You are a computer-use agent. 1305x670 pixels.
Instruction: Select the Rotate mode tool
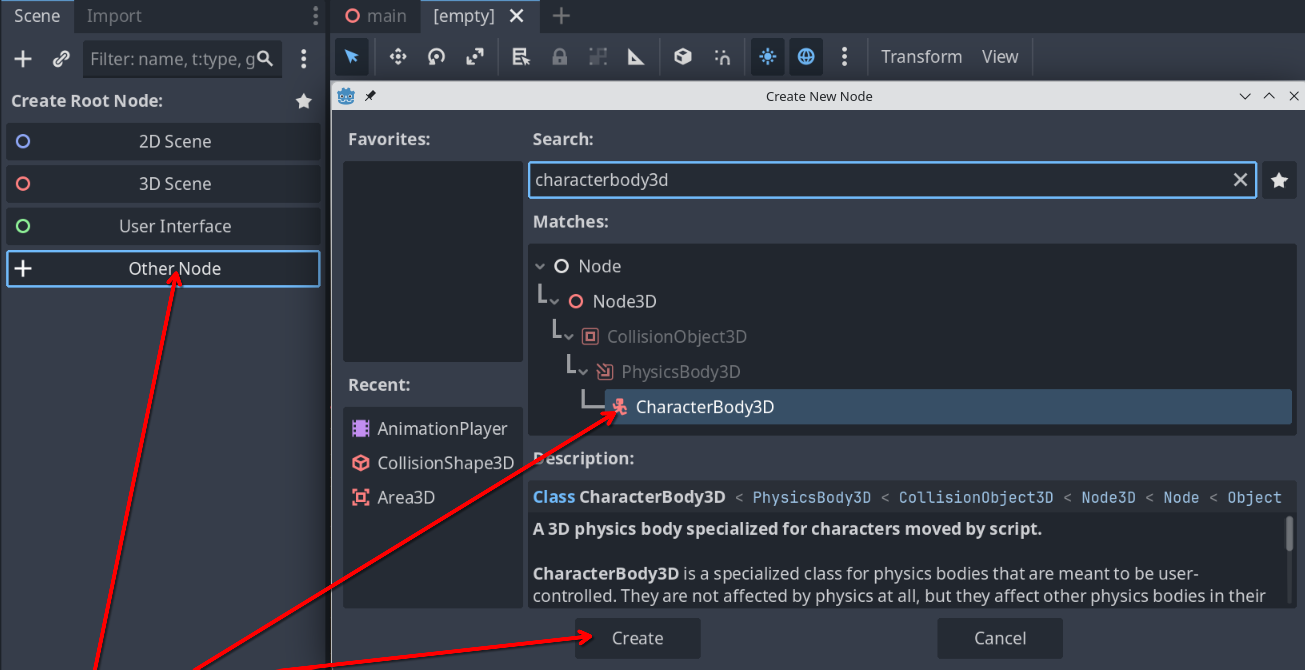coord(436,57)
